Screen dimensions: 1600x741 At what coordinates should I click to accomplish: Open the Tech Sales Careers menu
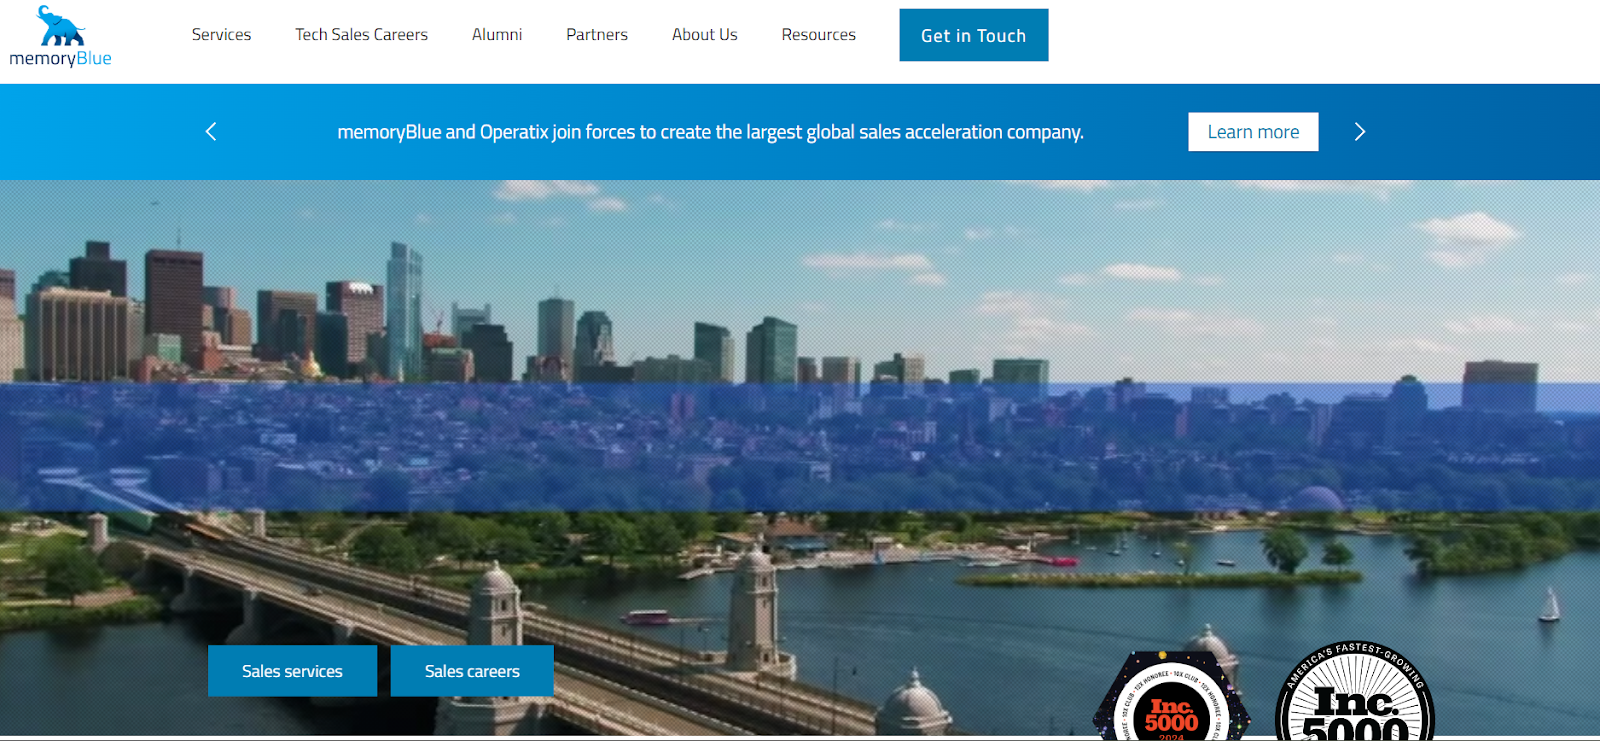tap(361, 35)
